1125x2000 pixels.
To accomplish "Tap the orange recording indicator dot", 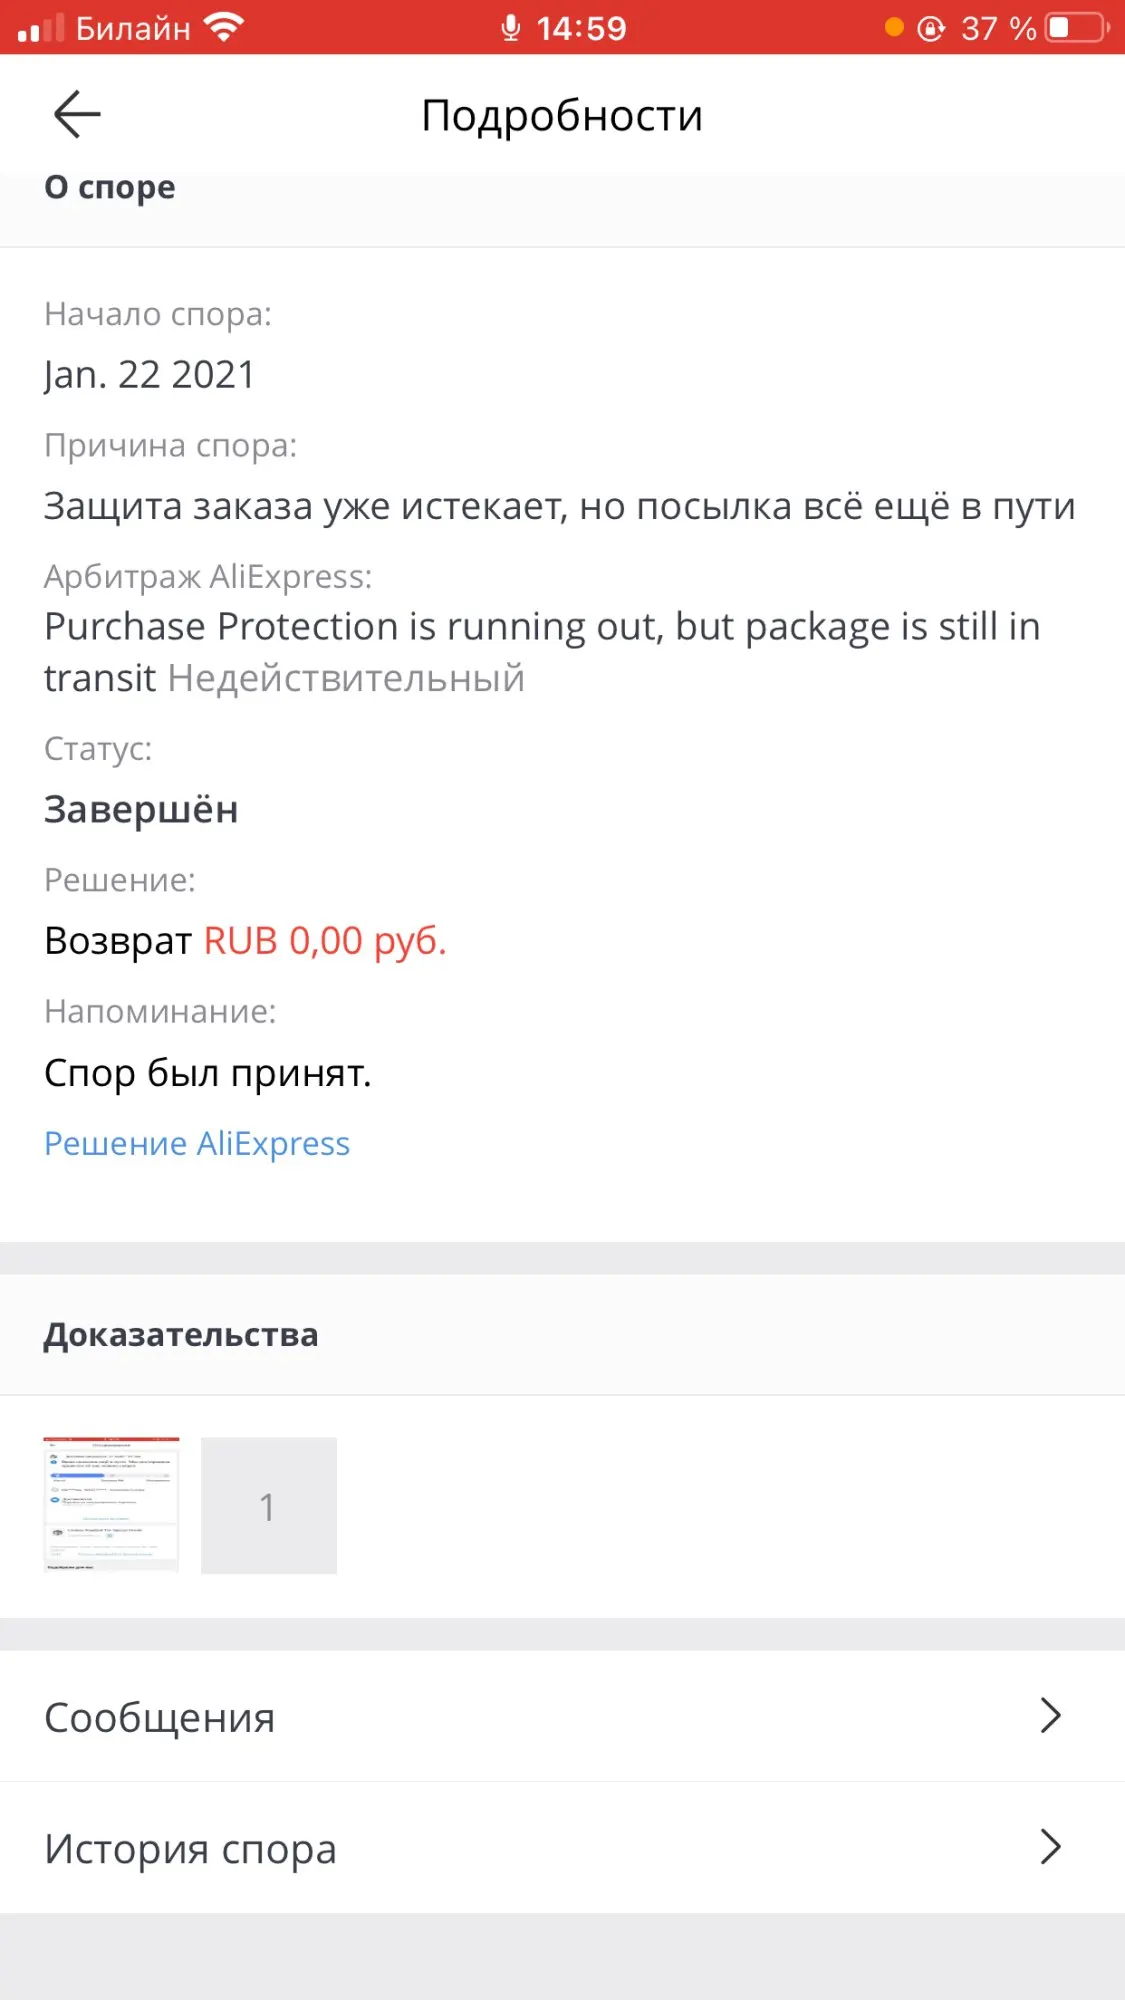I will coord(894,27).
